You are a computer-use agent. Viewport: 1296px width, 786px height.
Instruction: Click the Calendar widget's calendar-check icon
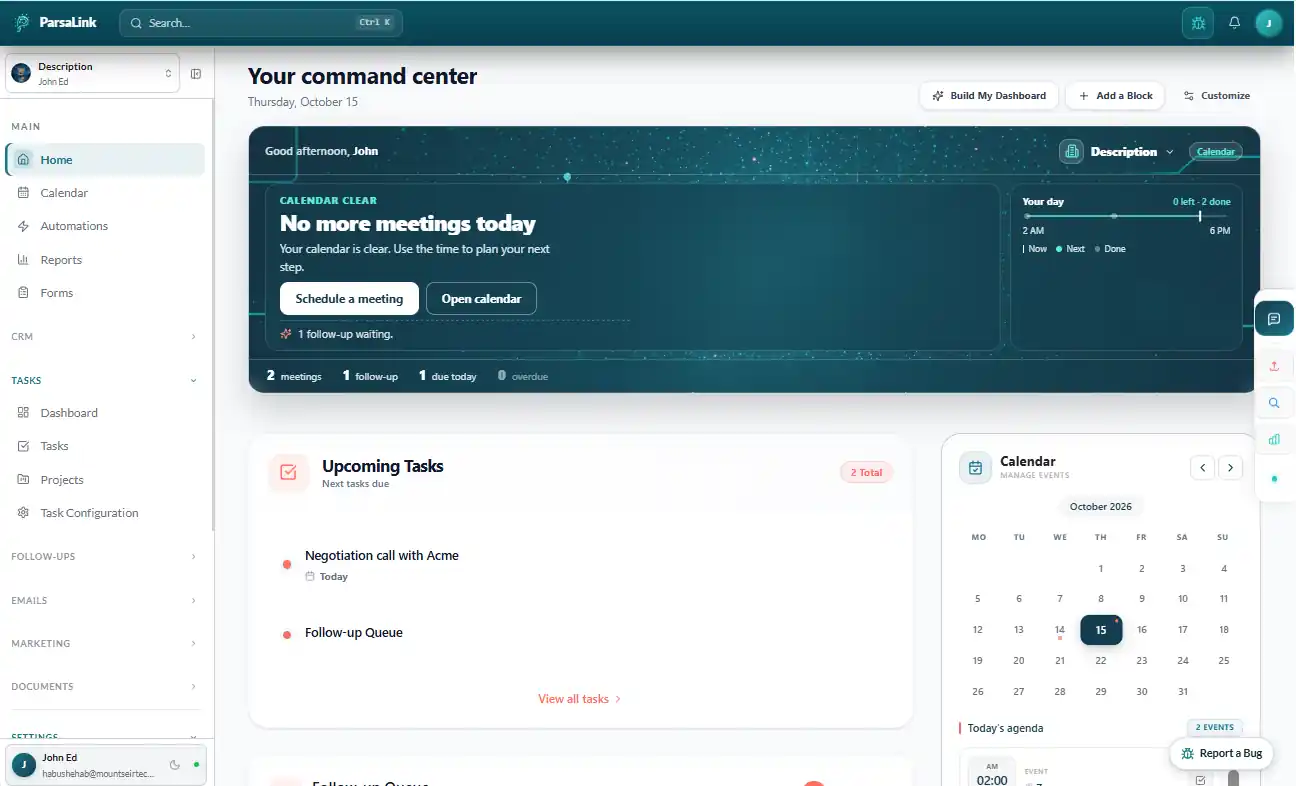pyautogui.click(x=975, y=468)
